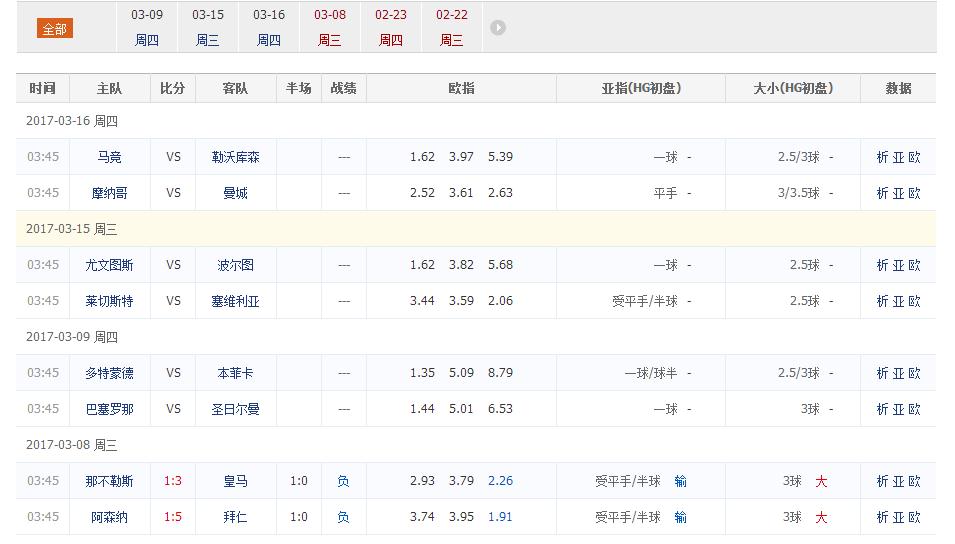Click home team 多特蒙德
Image resolution: width=955 pixels, height=544 pixels.
(110, 373)
